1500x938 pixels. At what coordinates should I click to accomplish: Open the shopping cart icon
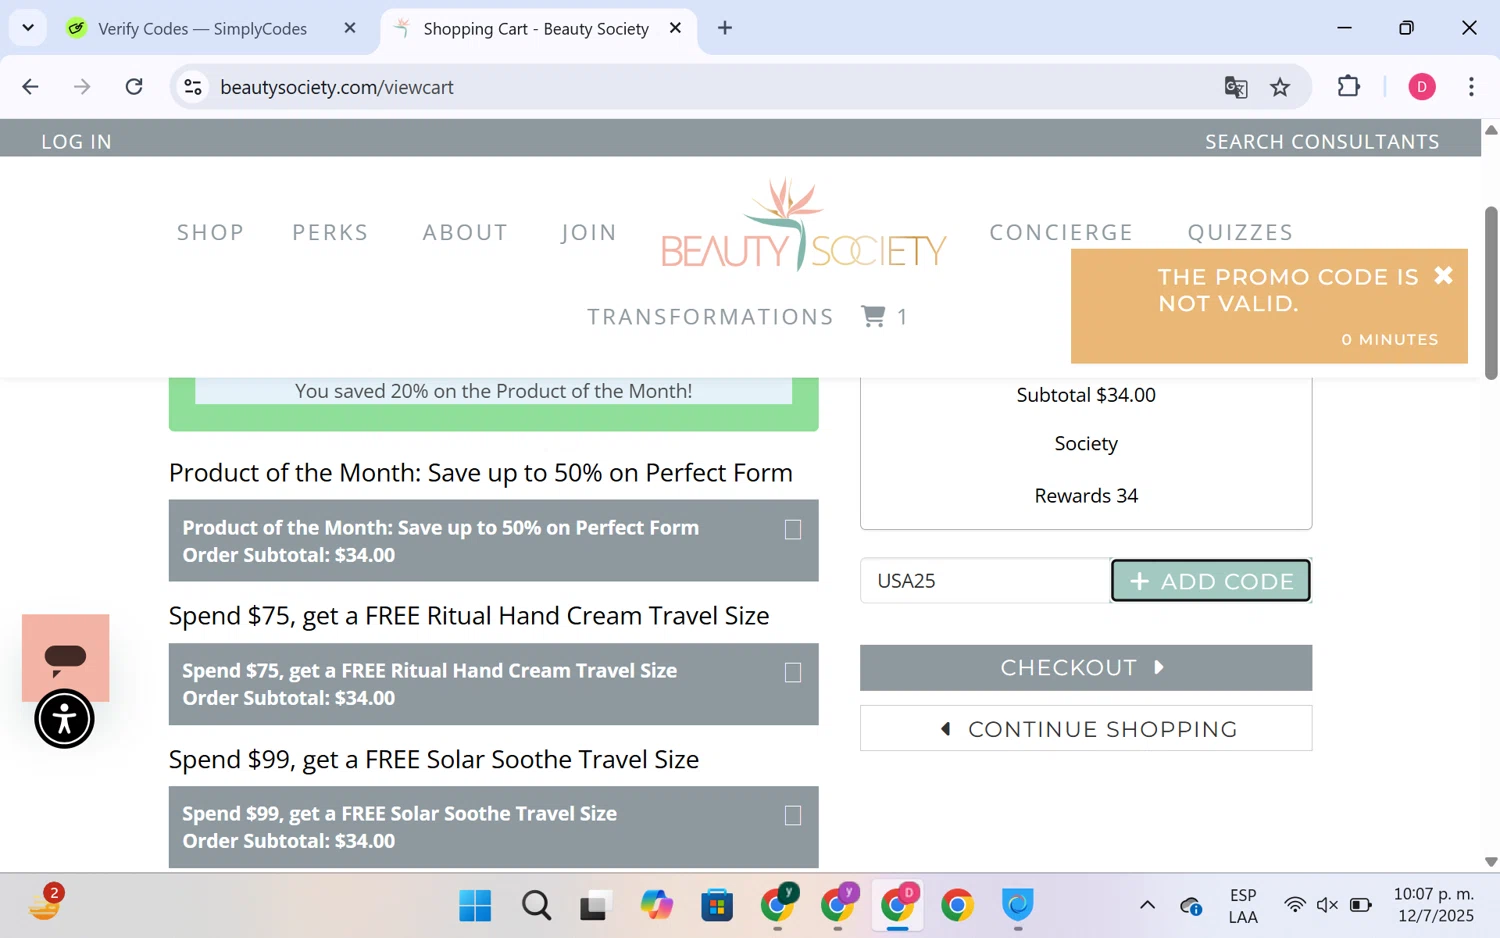(x=874, y=316)
